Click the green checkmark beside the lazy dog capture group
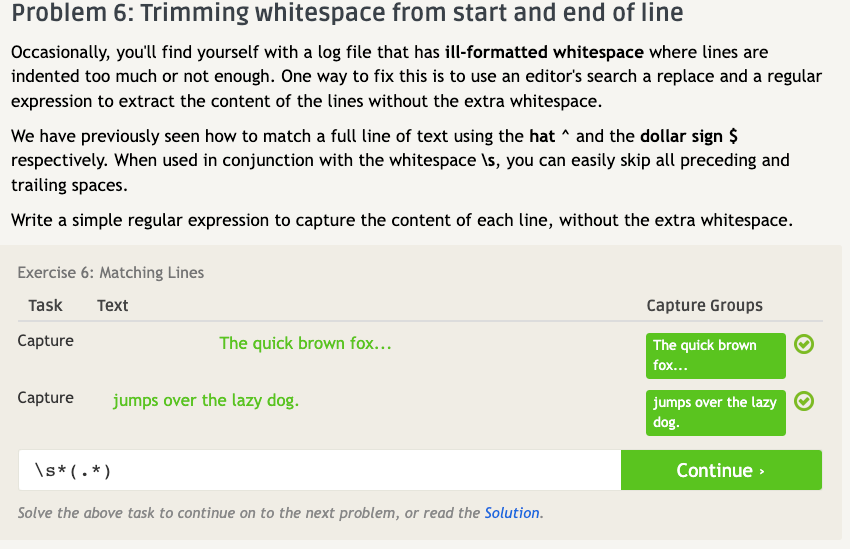The height and width of the screenshot is (549, 850). pos(803,402)
